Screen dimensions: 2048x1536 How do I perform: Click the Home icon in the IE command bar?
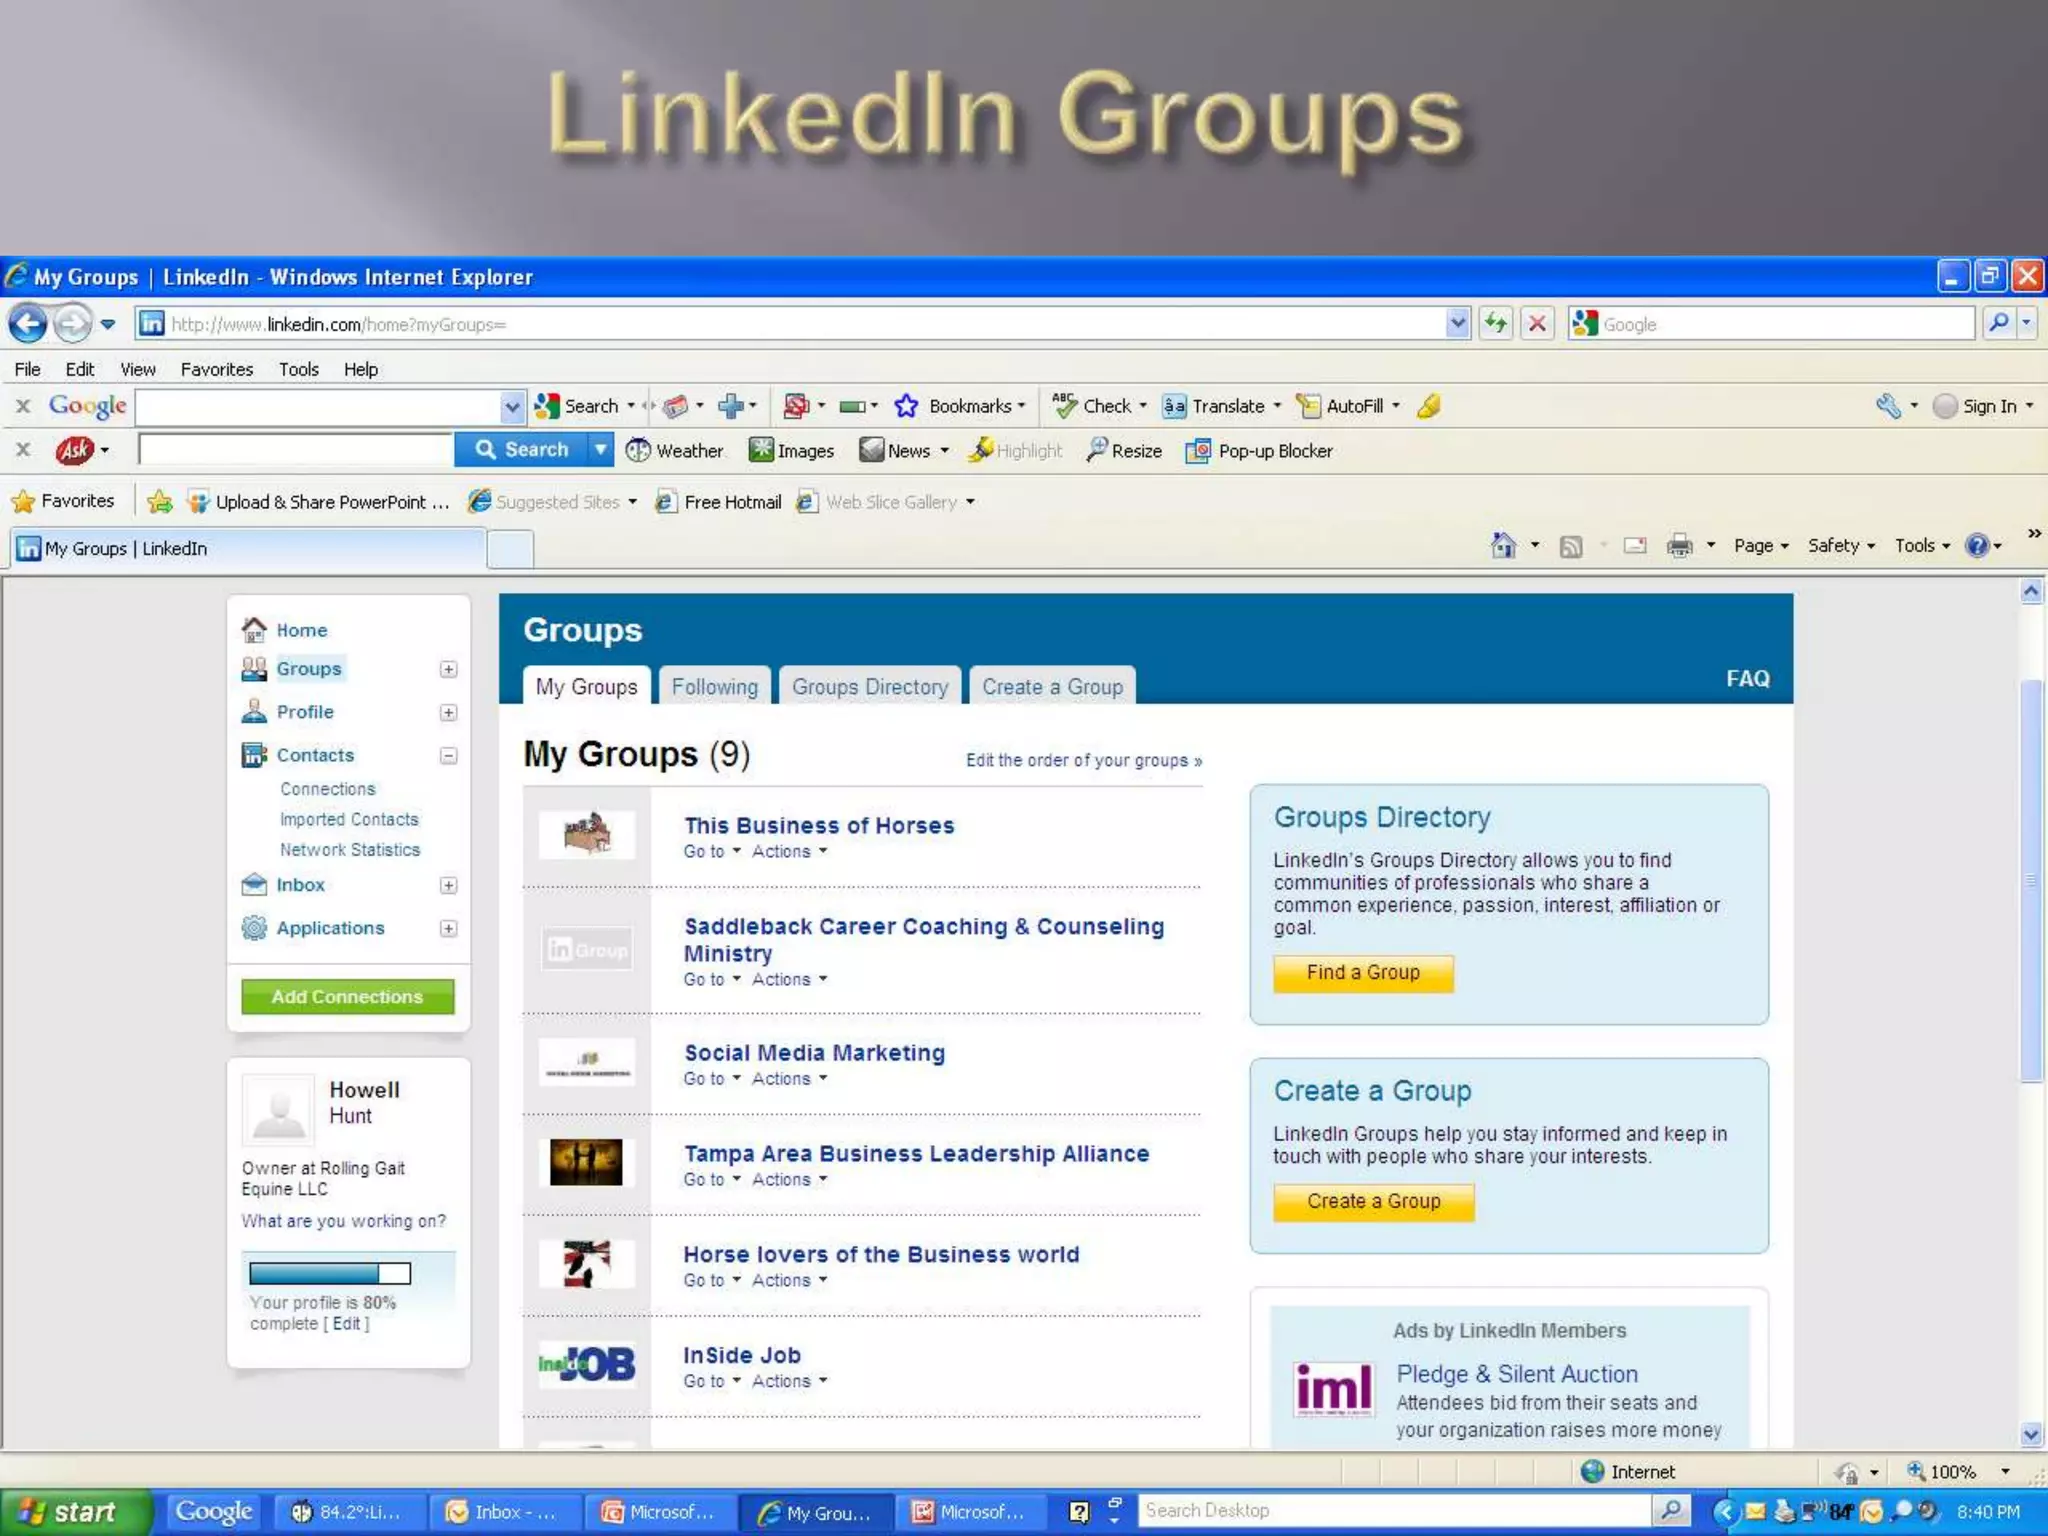coord(1503,545)
